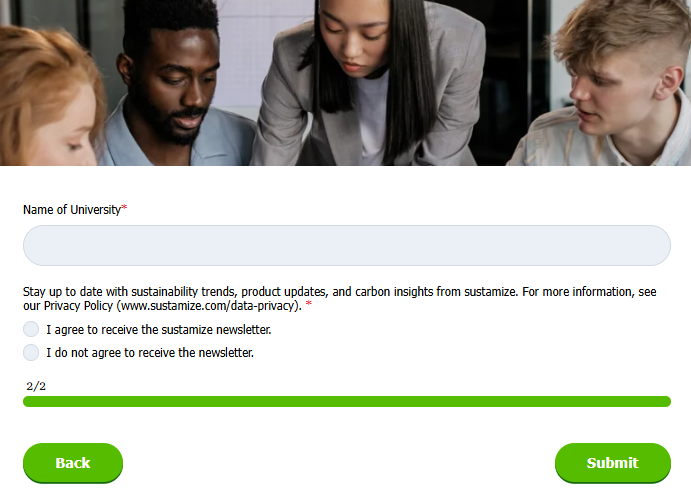Click the red-haired person at photo's left

click(46, 97)
